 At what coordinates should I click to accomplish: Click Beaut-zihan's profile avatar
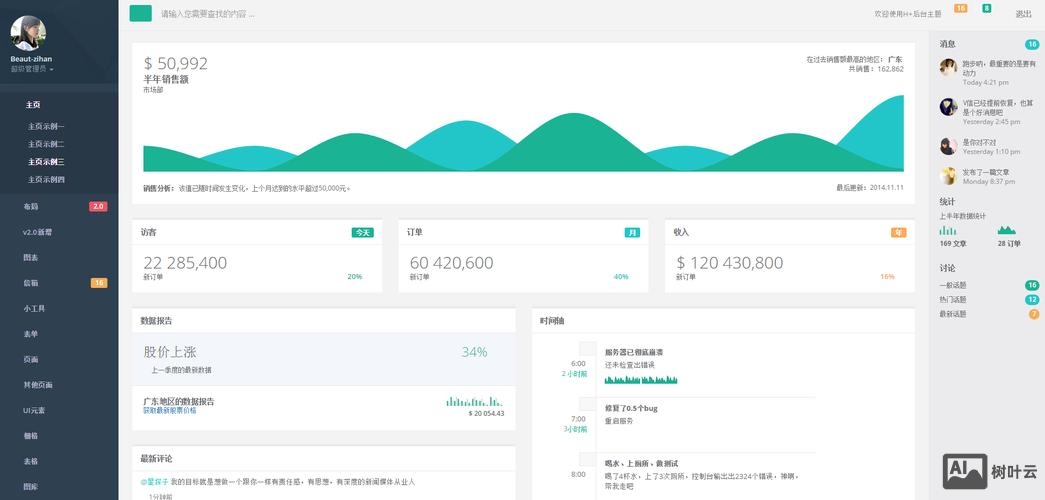pos(28,33)
